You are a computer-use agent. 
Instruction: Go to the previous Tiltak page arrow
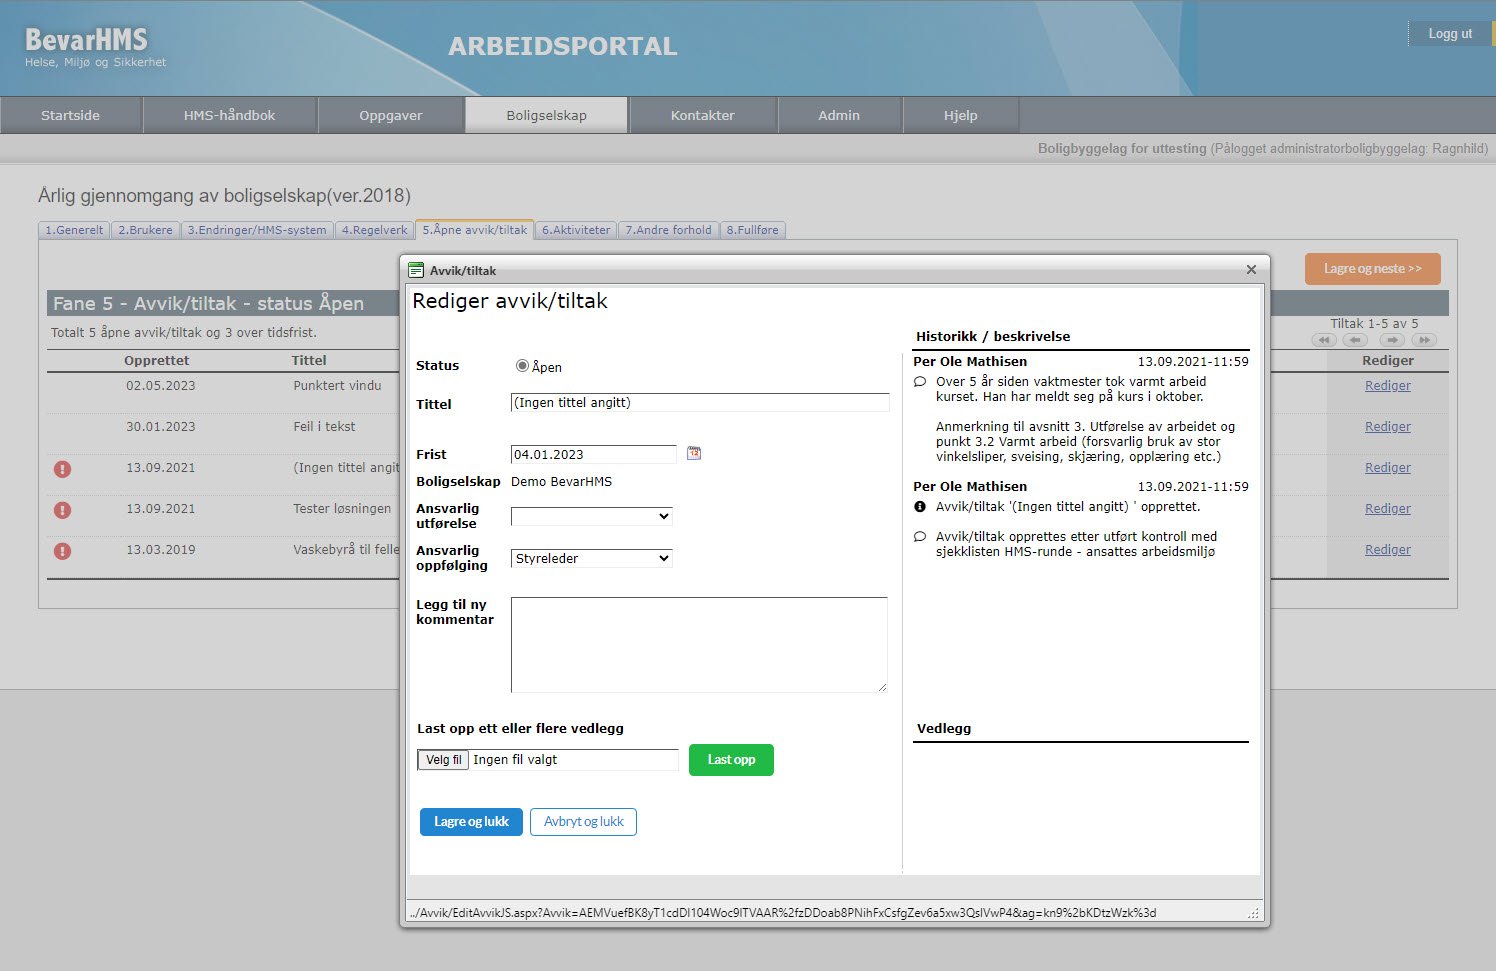point(1355,340)
